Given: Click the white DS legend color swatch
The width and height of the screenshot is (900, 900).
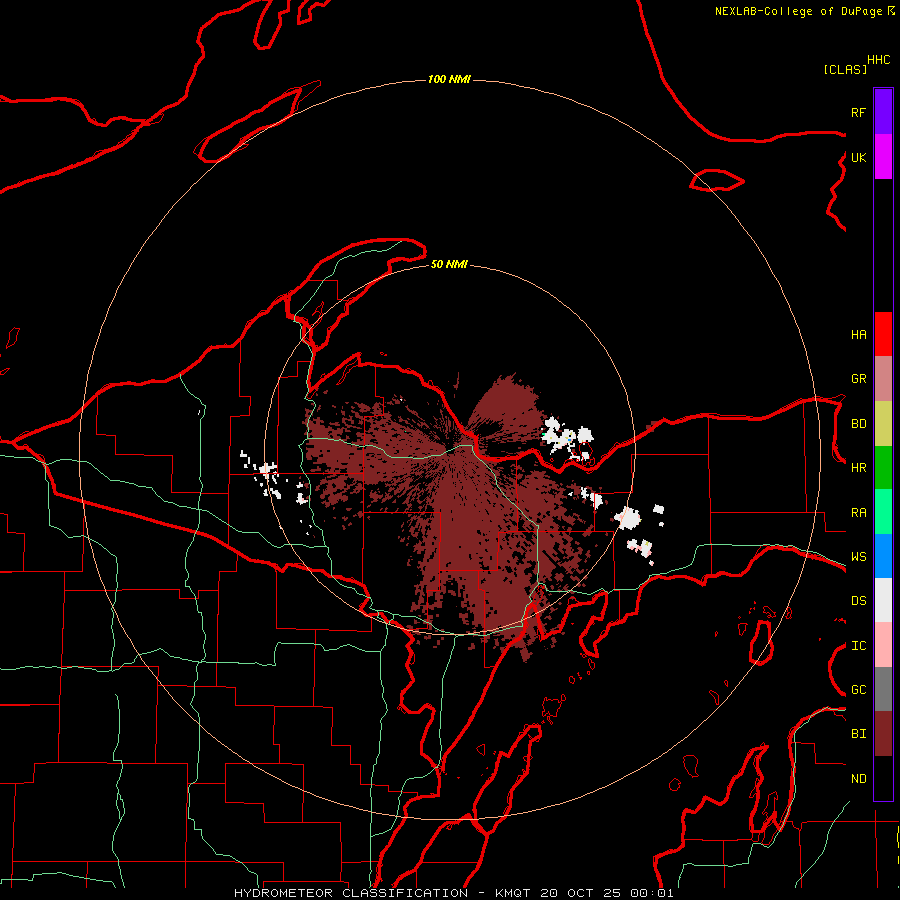Looking at the screenshot, I should pos(883,600).
